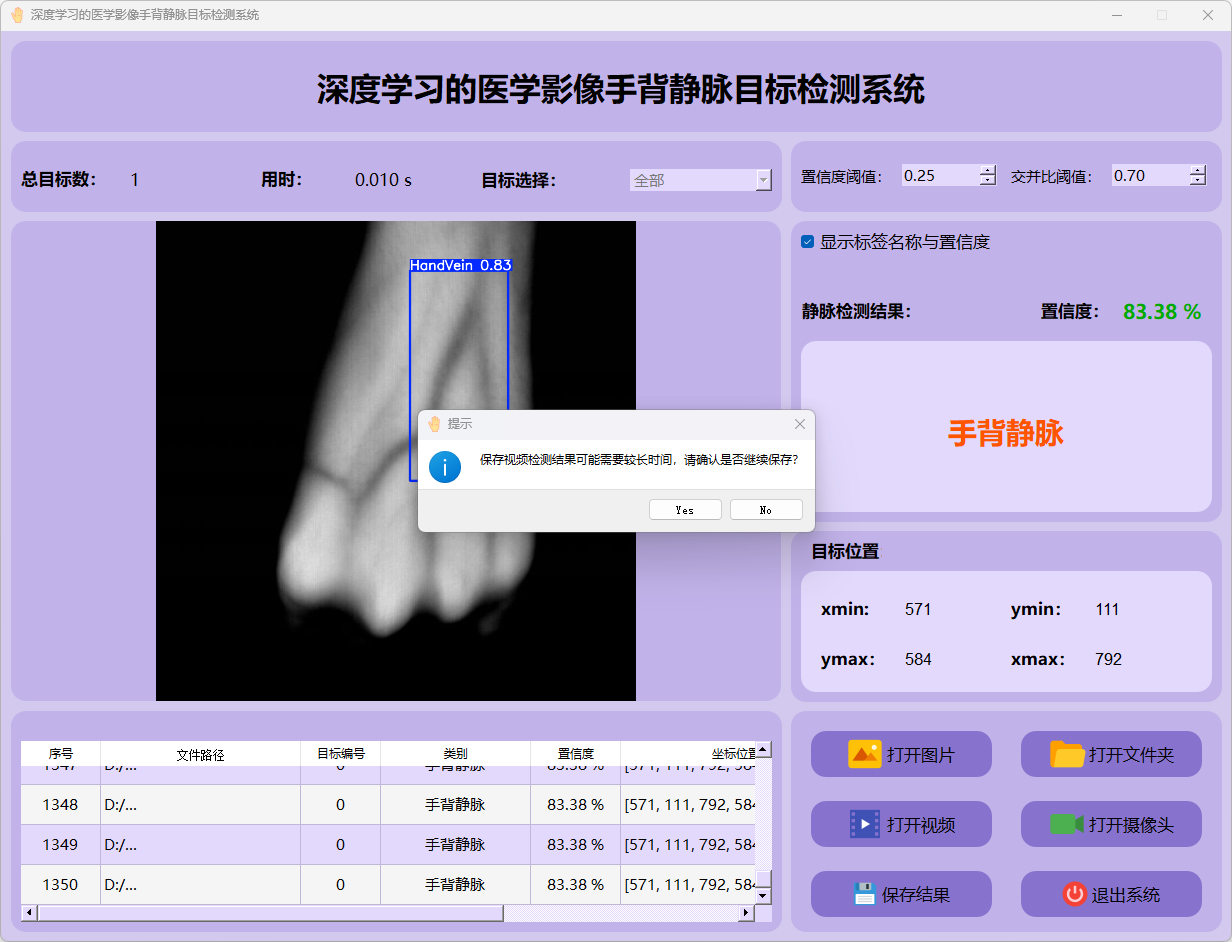Close the 提示 dialog with the X
This screenshot has height=942, width=1232.
click(x=799, y=424)
